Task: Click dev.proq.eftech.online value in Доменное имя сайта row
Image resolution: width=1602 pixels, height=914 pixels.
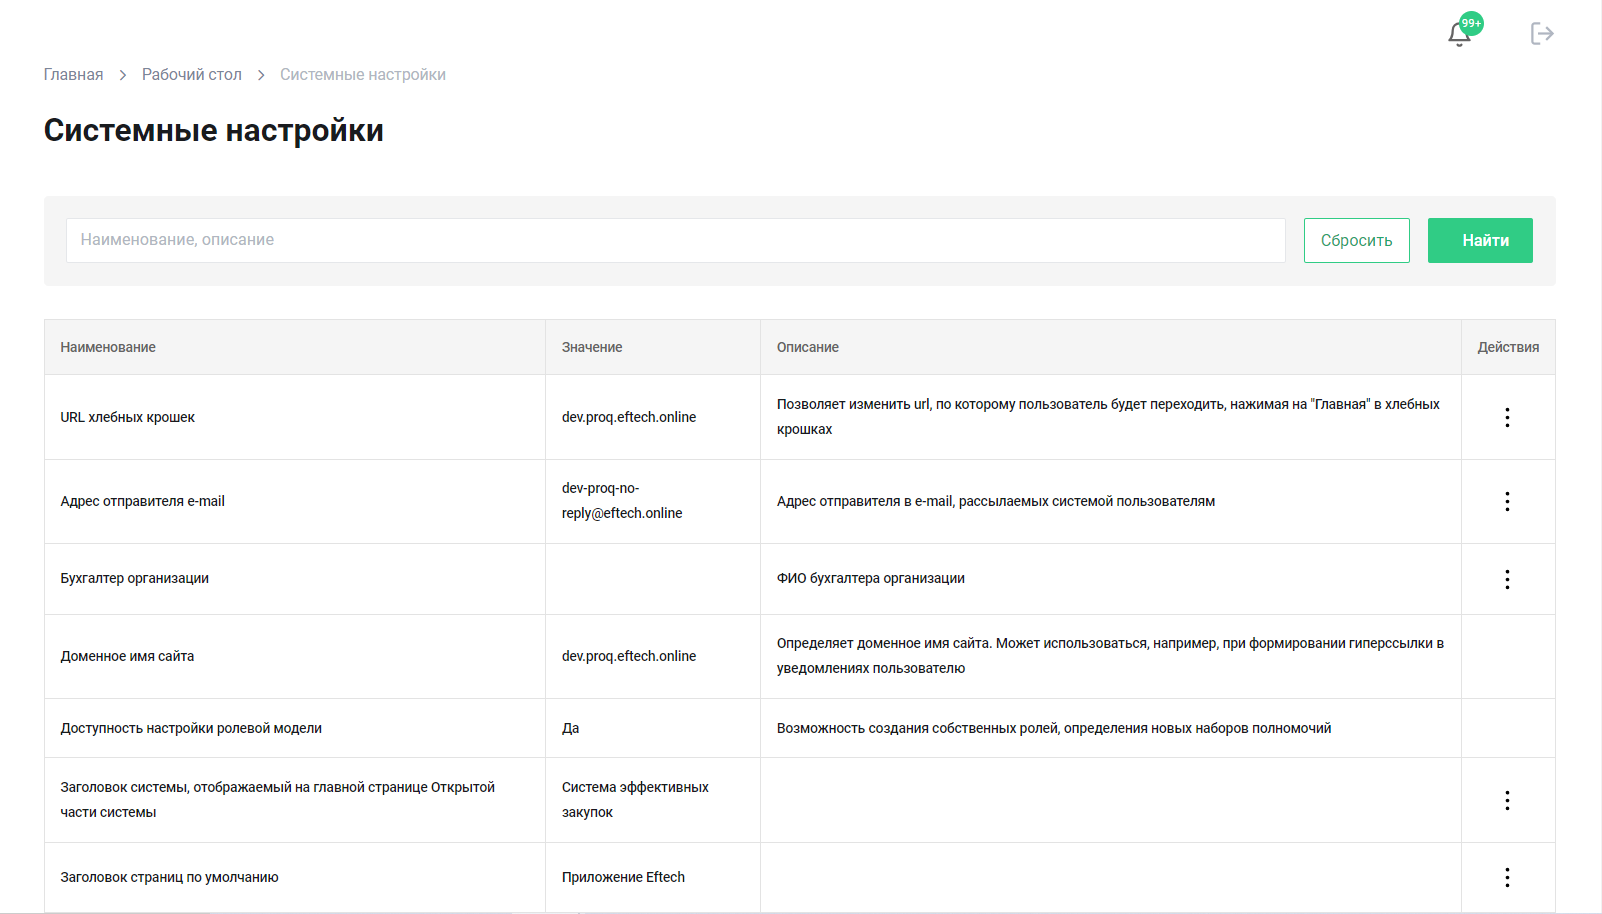Action: click(x=629, y=656)
